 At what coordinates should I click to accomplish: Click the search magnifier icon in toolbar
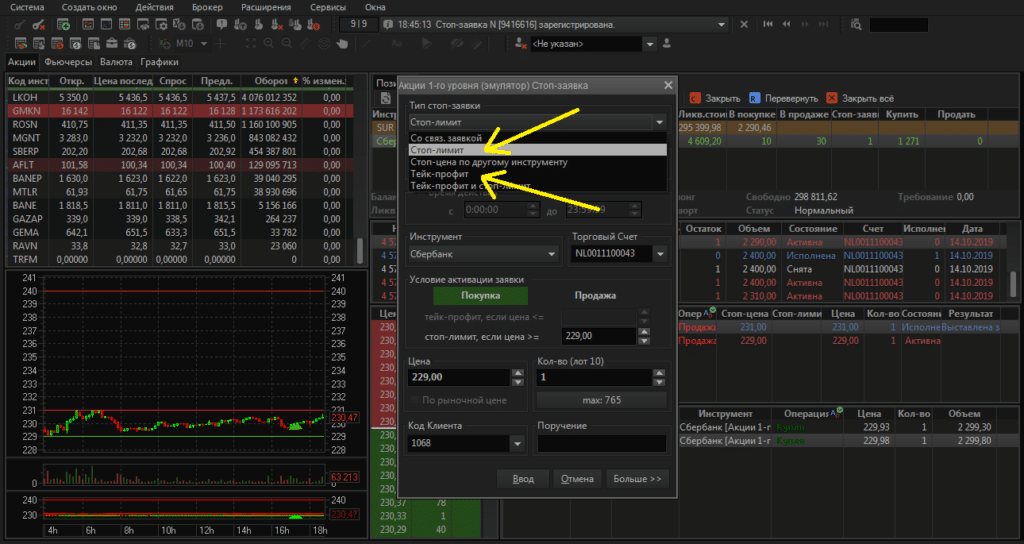[x=858, y=24]
